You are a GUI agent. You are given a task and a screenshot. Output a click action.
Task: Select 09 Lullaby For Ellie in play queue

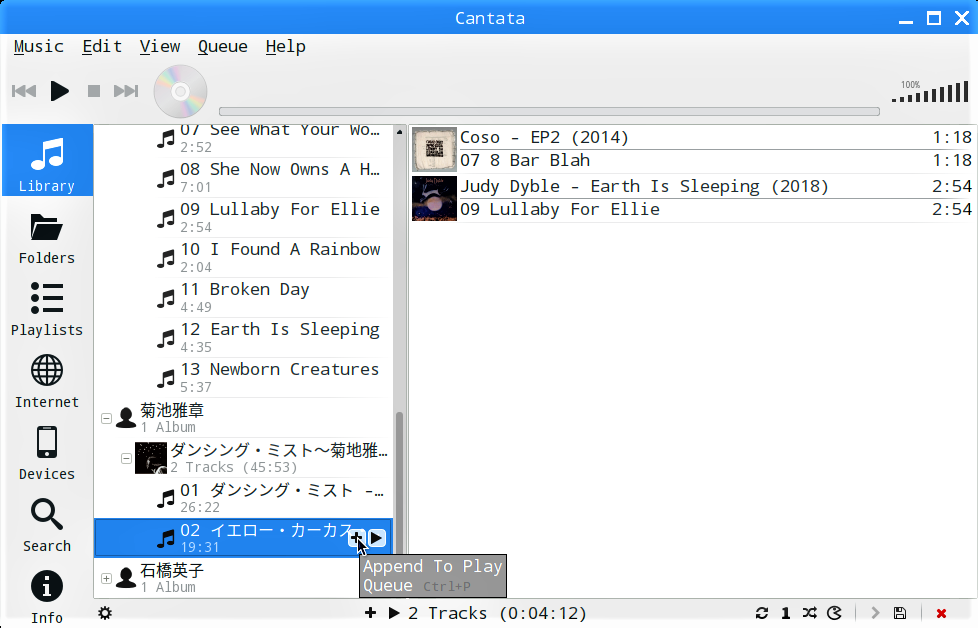[x=716, y=210]
